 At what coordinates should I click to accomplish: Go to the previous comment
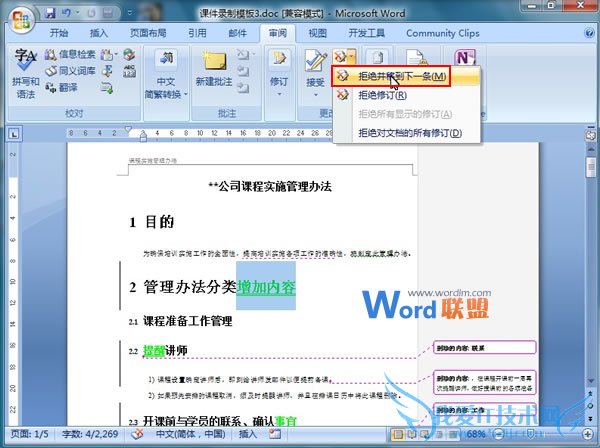pyautogui.click(x=243, y=71)
